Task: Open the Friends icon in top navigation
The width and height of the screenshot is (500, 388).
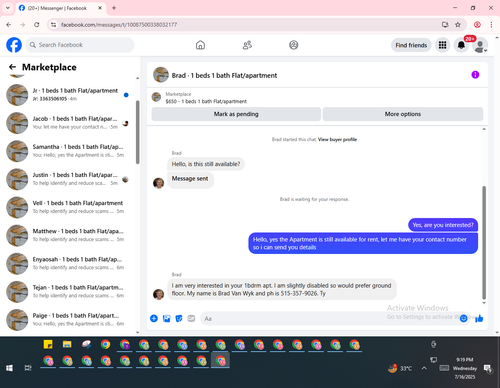Action: coord(247,45)
